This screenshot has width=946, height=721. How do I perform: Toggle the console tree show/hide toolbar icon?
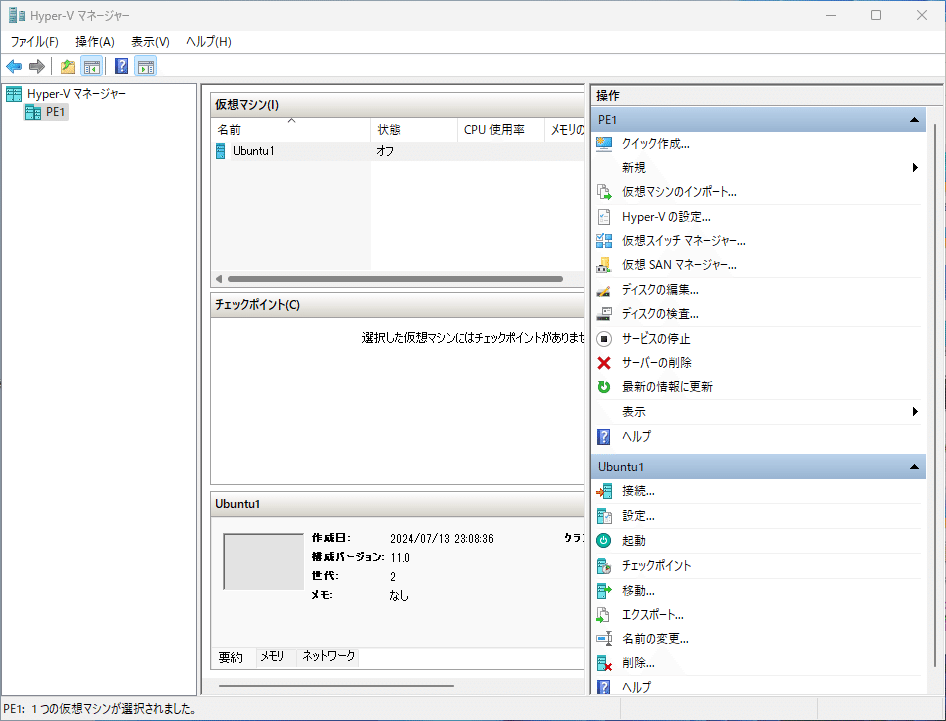pos(92,66)
